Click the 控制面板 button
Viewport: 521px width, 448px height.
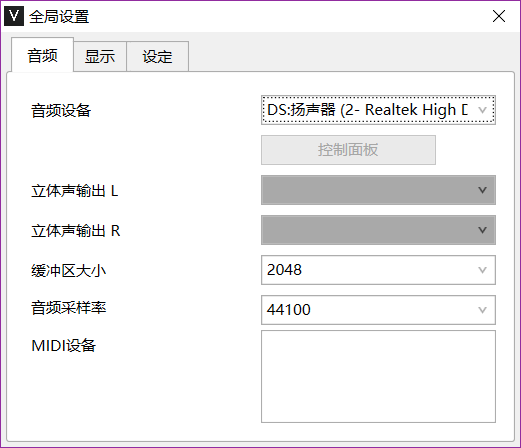348,150
